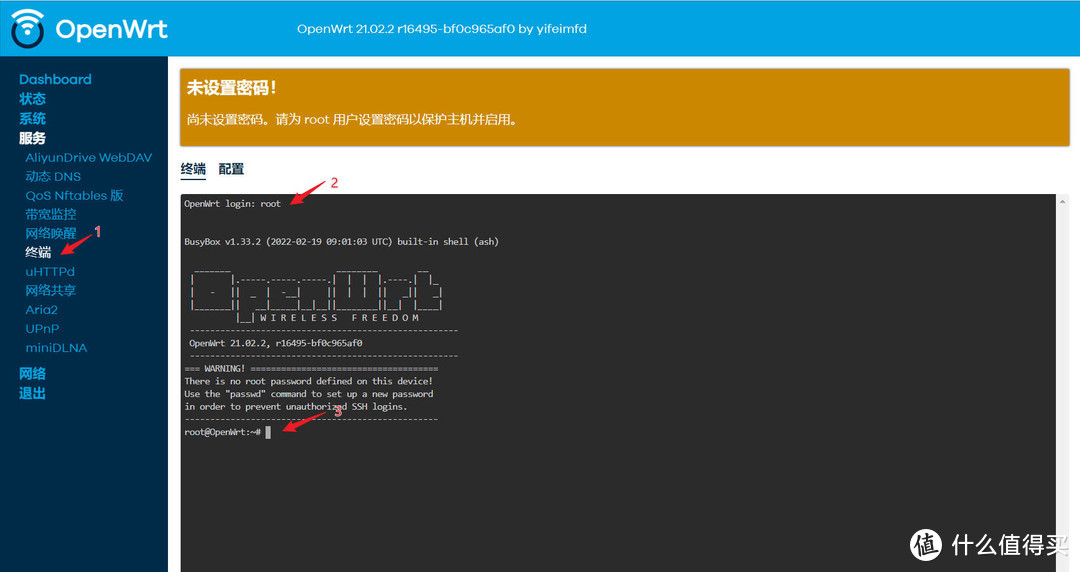Open miniDLNA service page

pyautogui.click(x=56, y=348)
